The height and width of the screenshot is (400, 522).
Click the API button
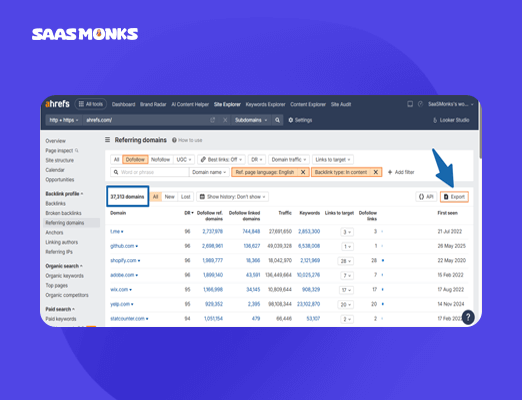(x=426, y=197)
